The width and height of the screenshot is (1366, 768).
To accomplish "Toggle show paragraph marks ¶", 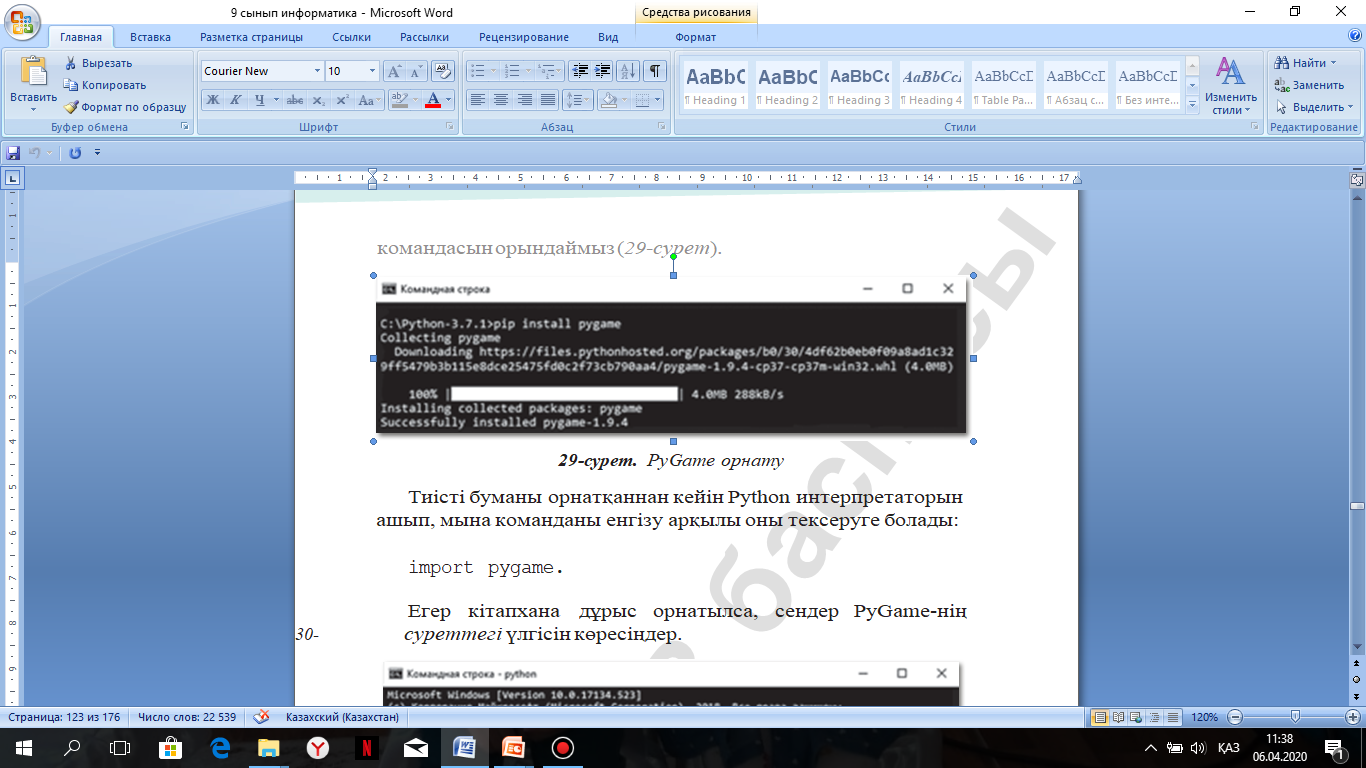I will (655, 71).
